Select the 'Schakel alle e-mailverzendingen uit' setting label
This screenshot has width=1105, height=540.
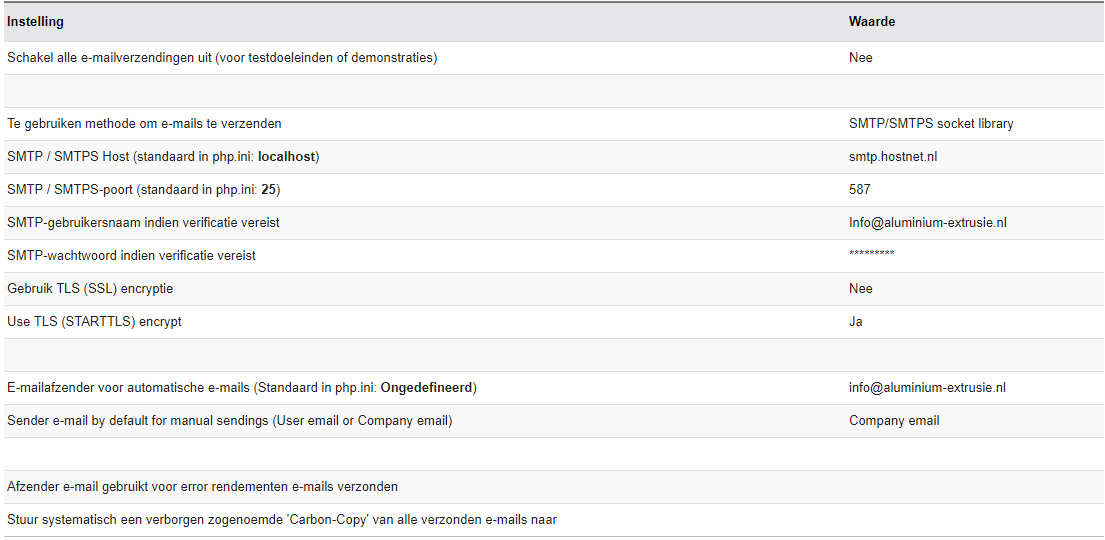pyautogui.click(x=222, y=58)
